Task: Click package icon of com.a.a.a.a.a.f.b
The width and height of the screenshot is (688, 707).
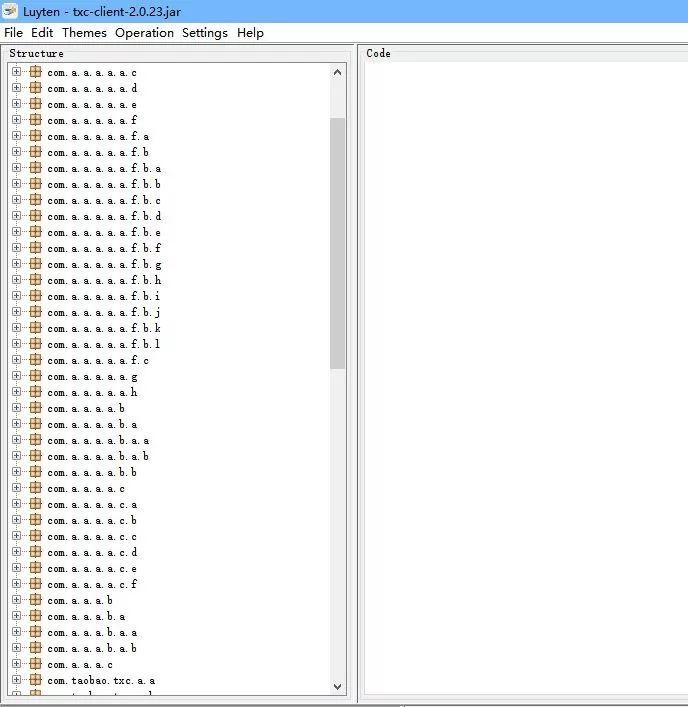Action: (36, 152)
